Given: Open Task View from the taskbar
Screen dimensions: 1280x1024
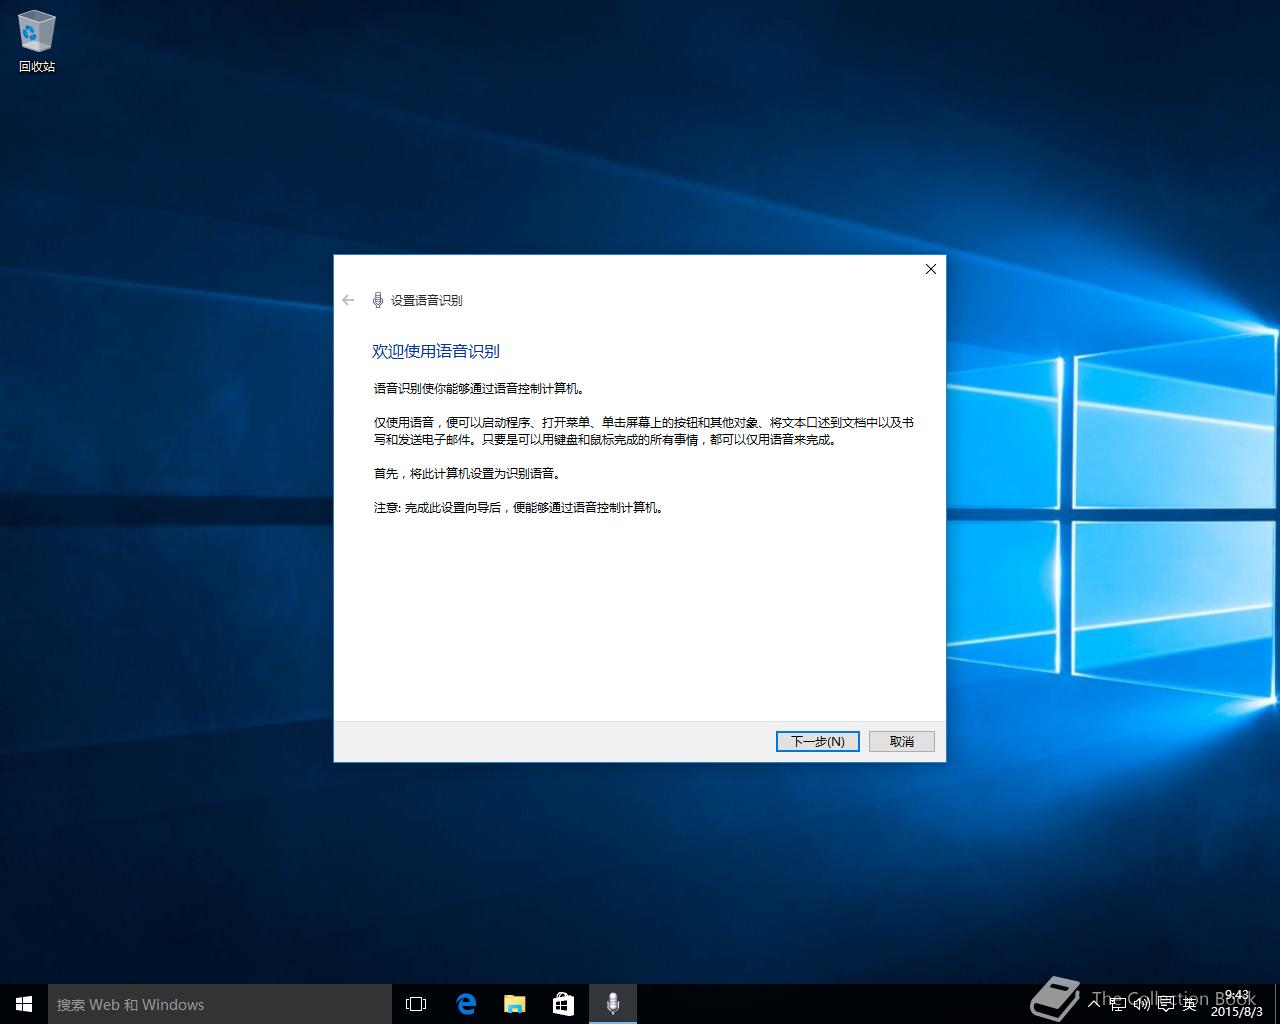Looking at the screenshot, I should 416,1004.
